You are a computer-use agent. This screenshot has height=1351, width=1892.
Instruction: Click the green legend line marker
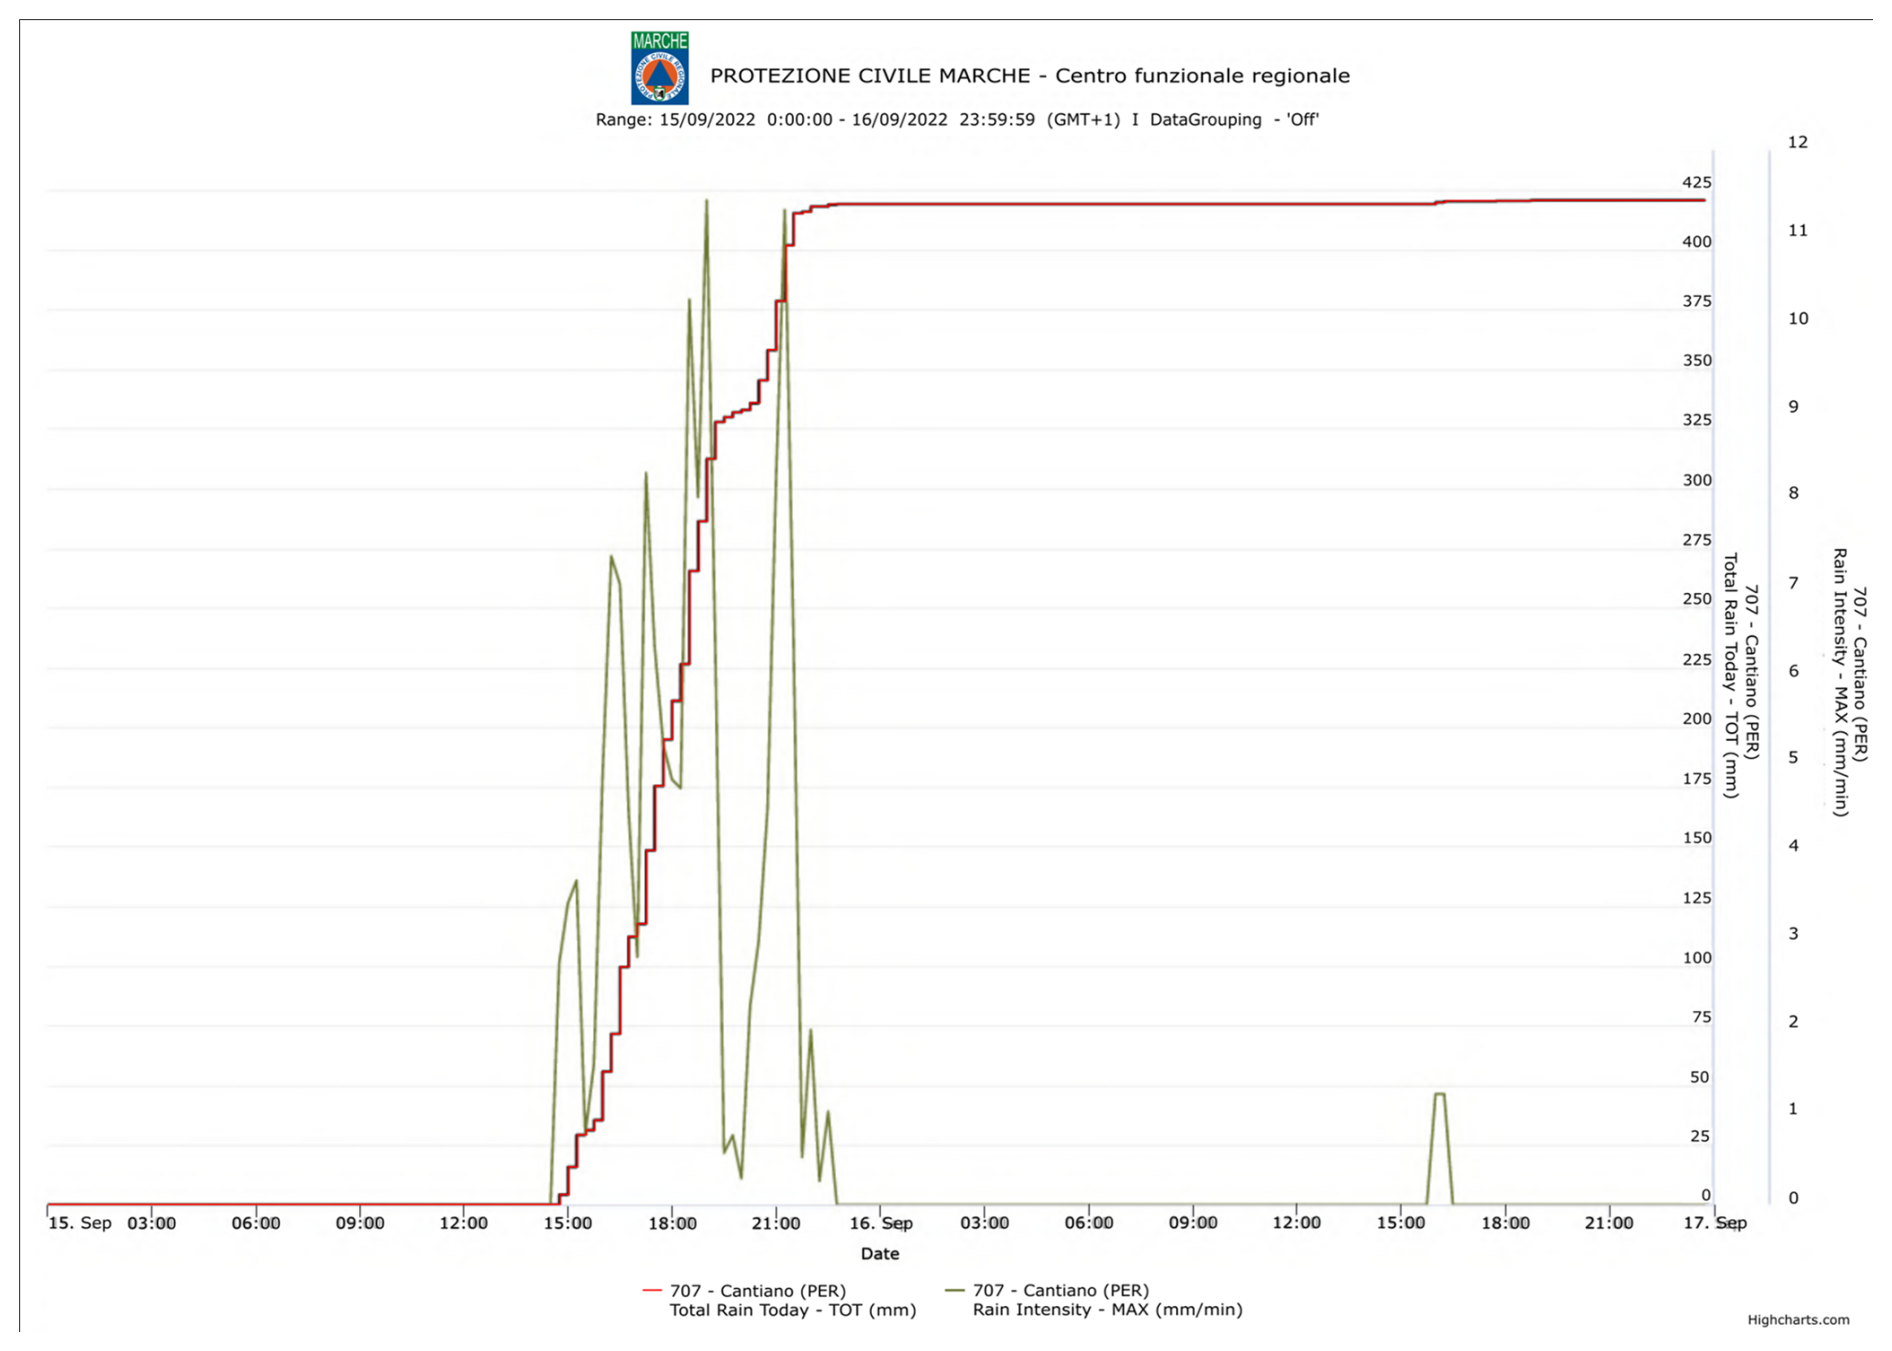point(955,1291)
